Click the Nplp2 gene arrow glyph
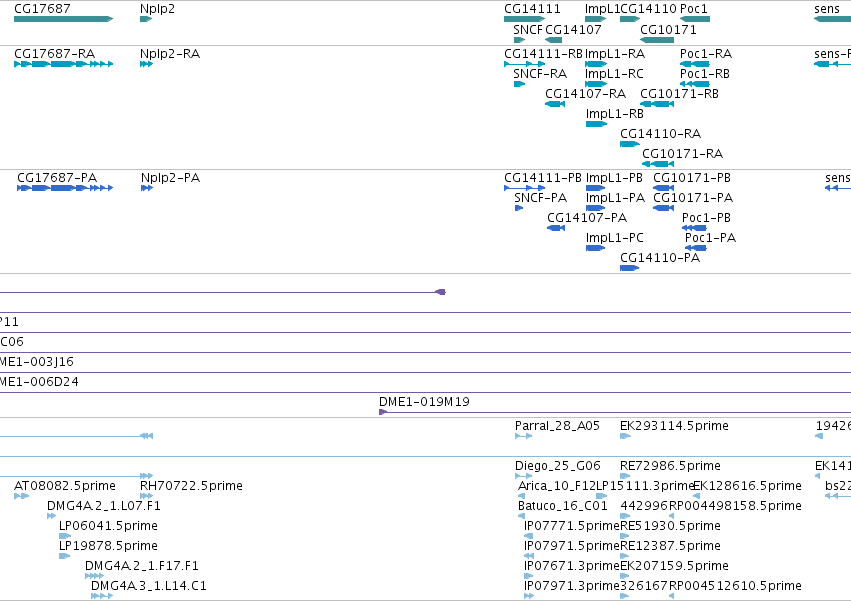The height and width of the screenshot is (601, 851). click(x=146, y=19)
